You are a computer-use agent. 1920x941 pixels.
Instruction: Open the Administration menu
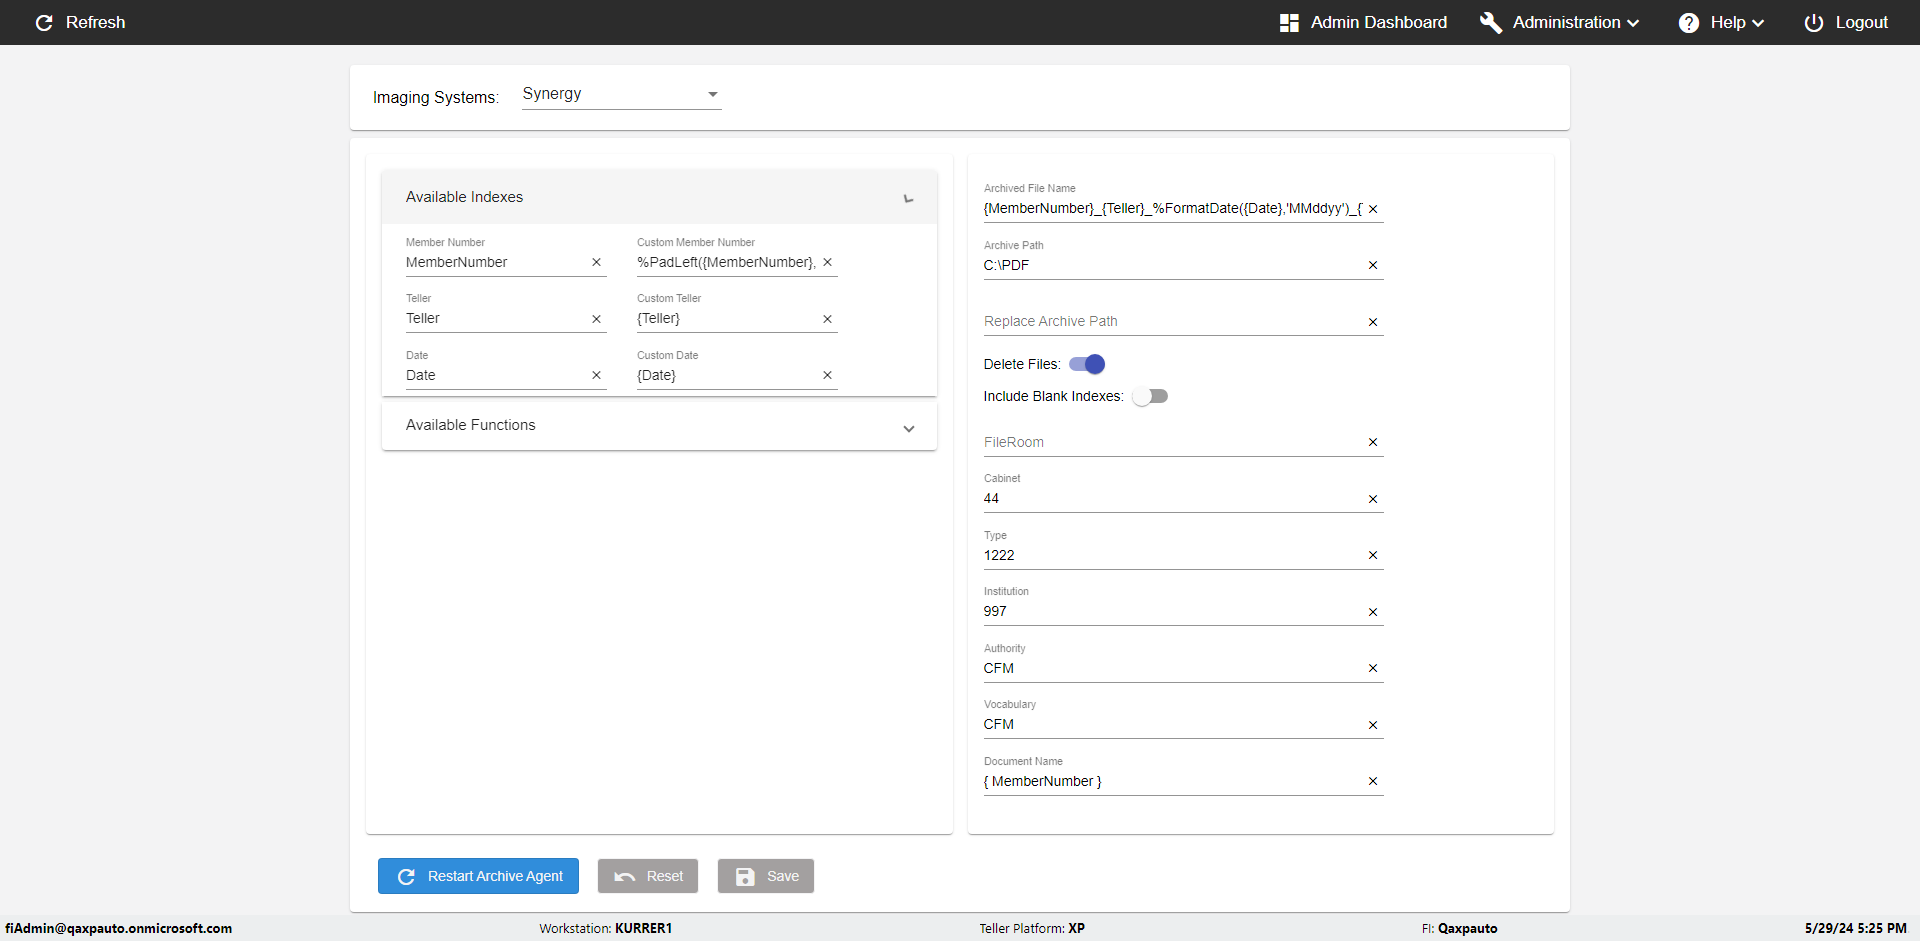1560,22
